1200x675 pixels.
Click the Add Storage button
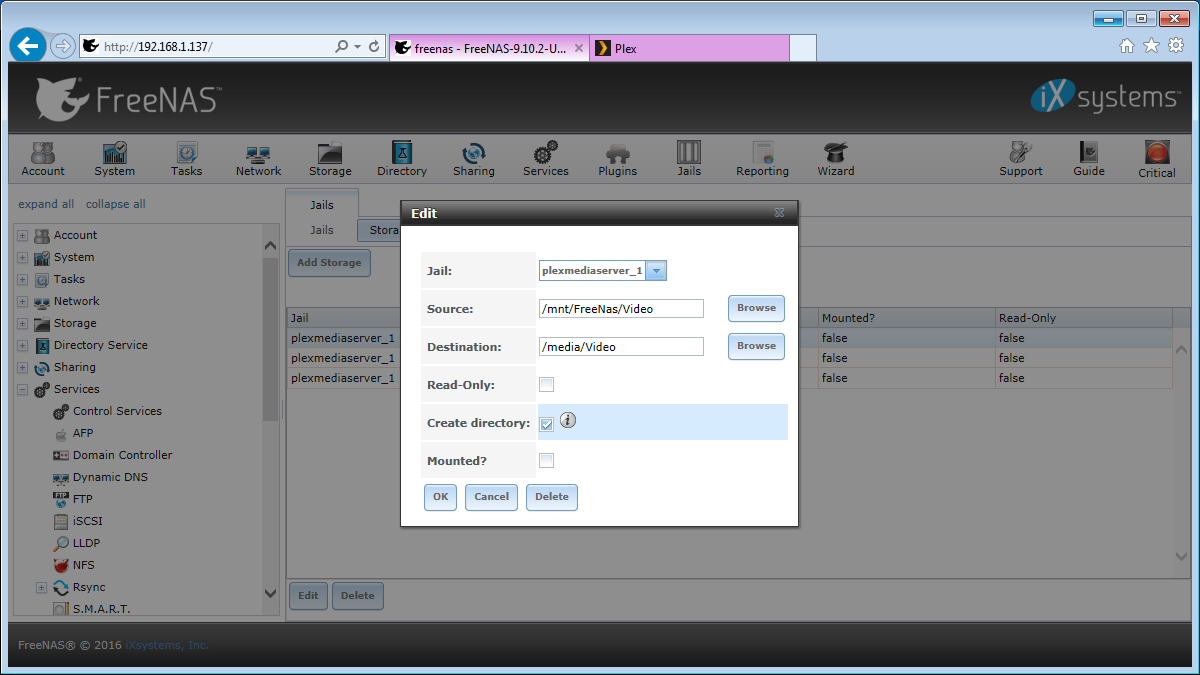pyautogui.click(x=329, y=263)
